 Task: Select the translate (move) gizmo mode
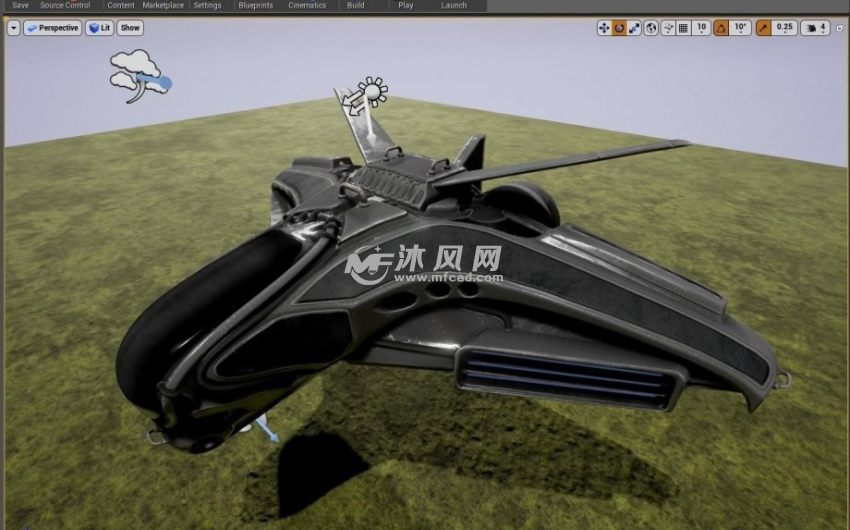pyautogui.click(x=604, y=28)
